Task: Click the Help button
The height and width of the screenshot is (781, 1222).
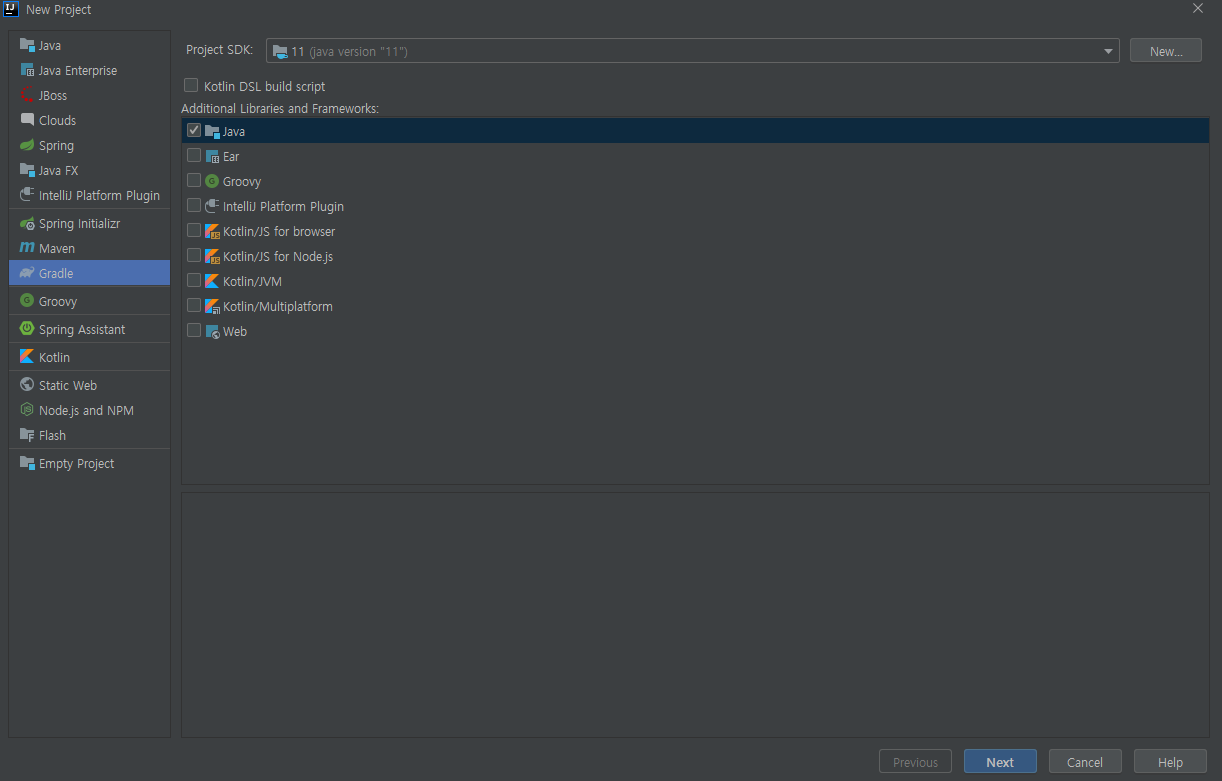Action: [1170, 762]
